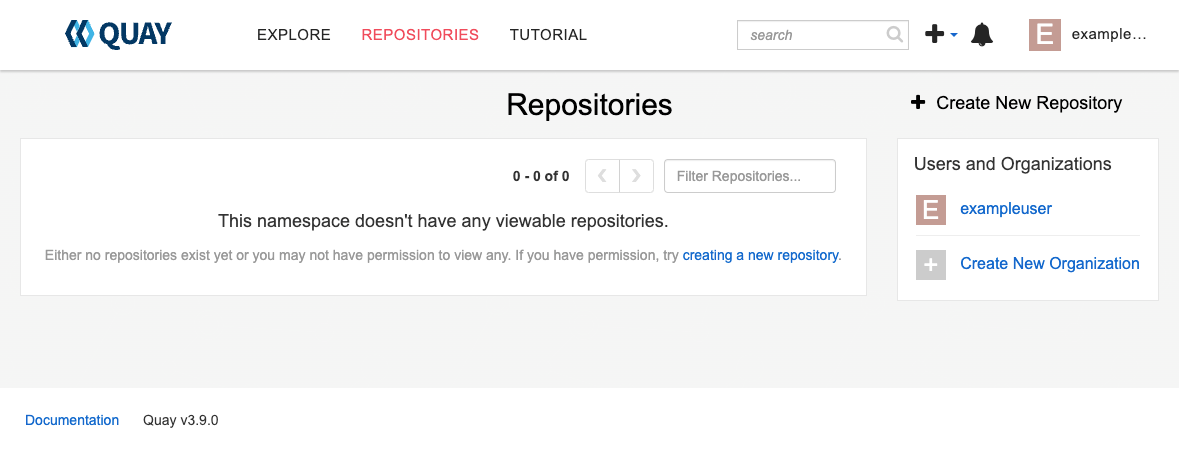Image resolution: width=1179 pixels, height=452 pixels.
Task: Open the Documentation footer link
Action: pos(72,421)
